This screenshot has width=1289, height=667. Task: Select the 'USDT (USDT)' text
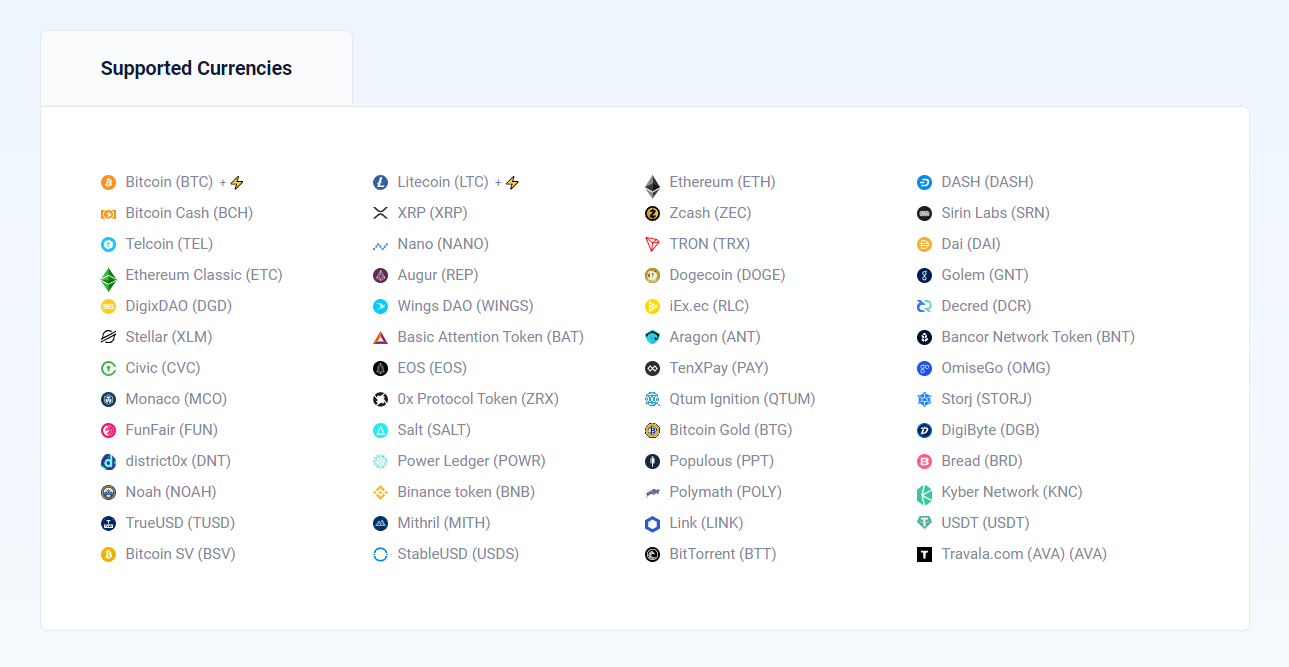tap(985, 523)
